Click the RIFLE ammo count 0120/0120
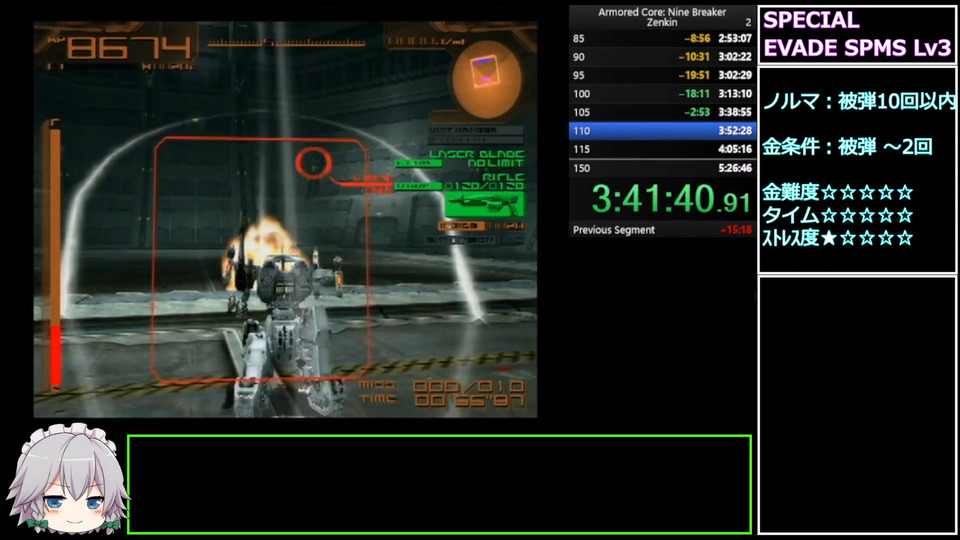 484,186
